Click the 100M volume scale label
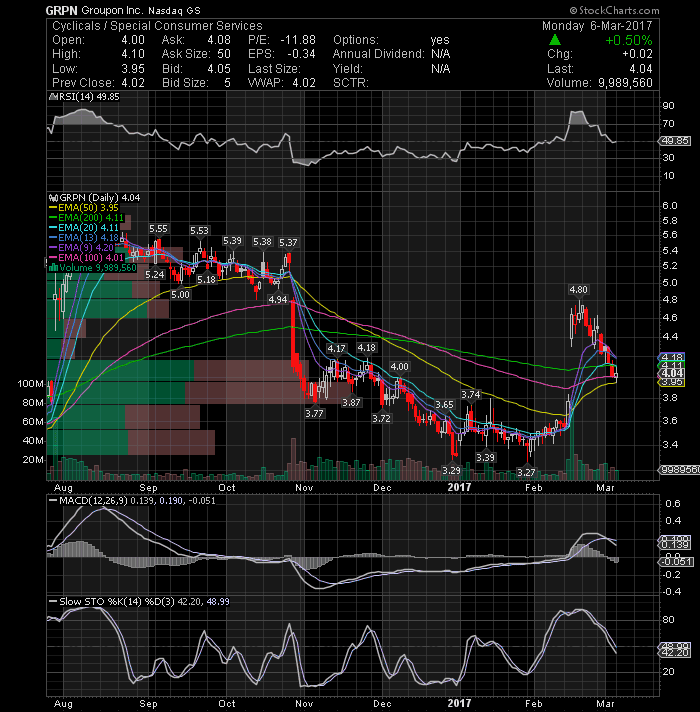700x712 pixels. point(30,384)
